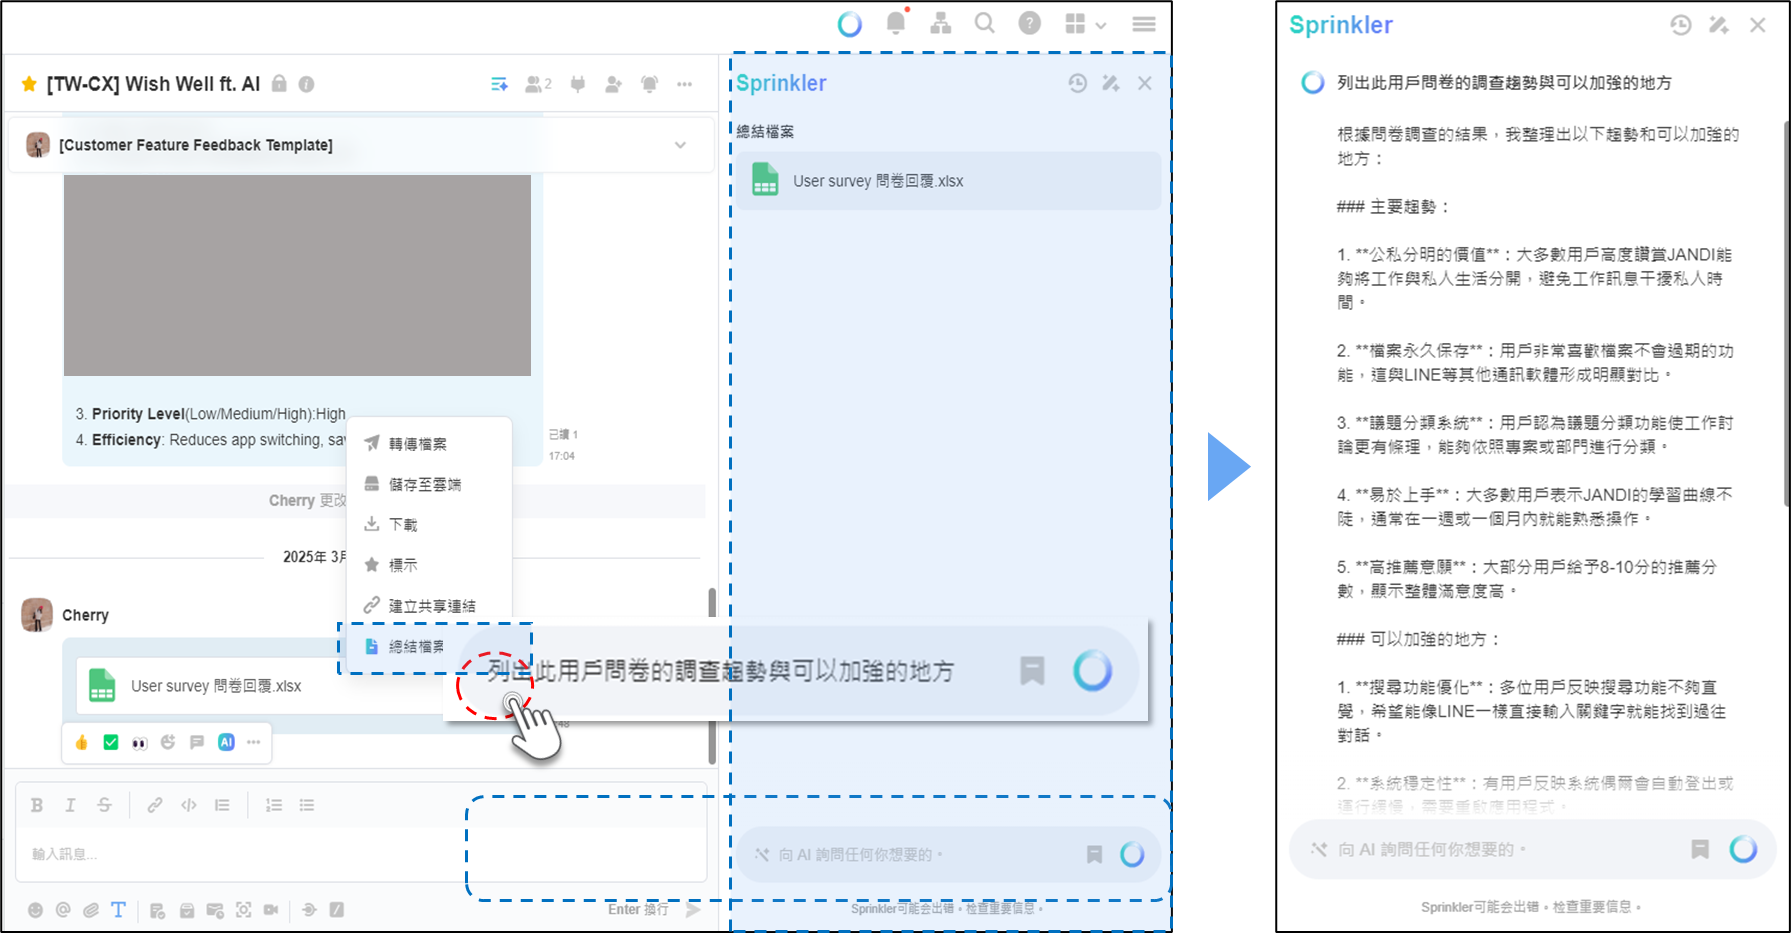Open the plug connect integrations icon

pos(578,85)
